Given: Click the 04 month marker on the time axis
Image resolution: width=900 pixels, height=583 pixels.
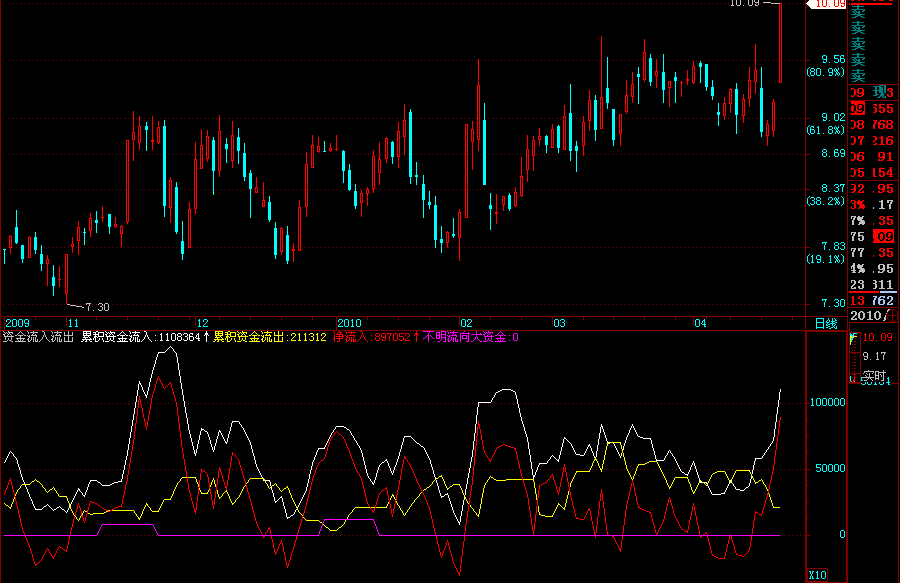Looking at the screenshot, I should (700, 323).
